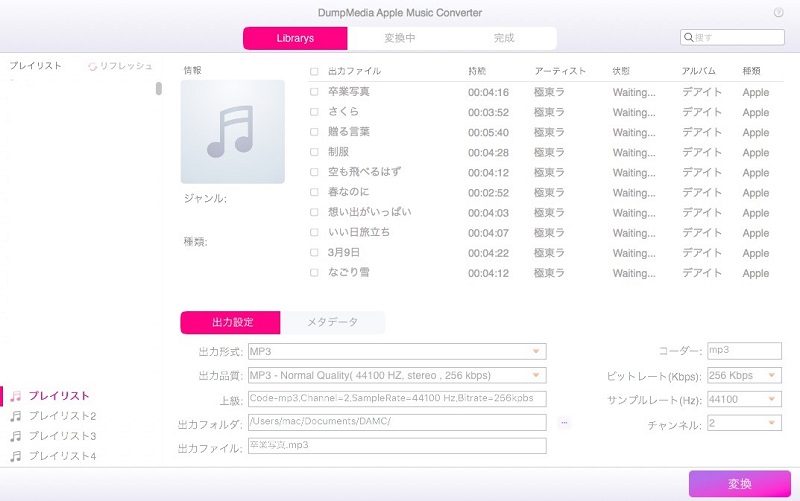Click the アーティスト column header
This screenshot has height=501, width=800.
560,71
